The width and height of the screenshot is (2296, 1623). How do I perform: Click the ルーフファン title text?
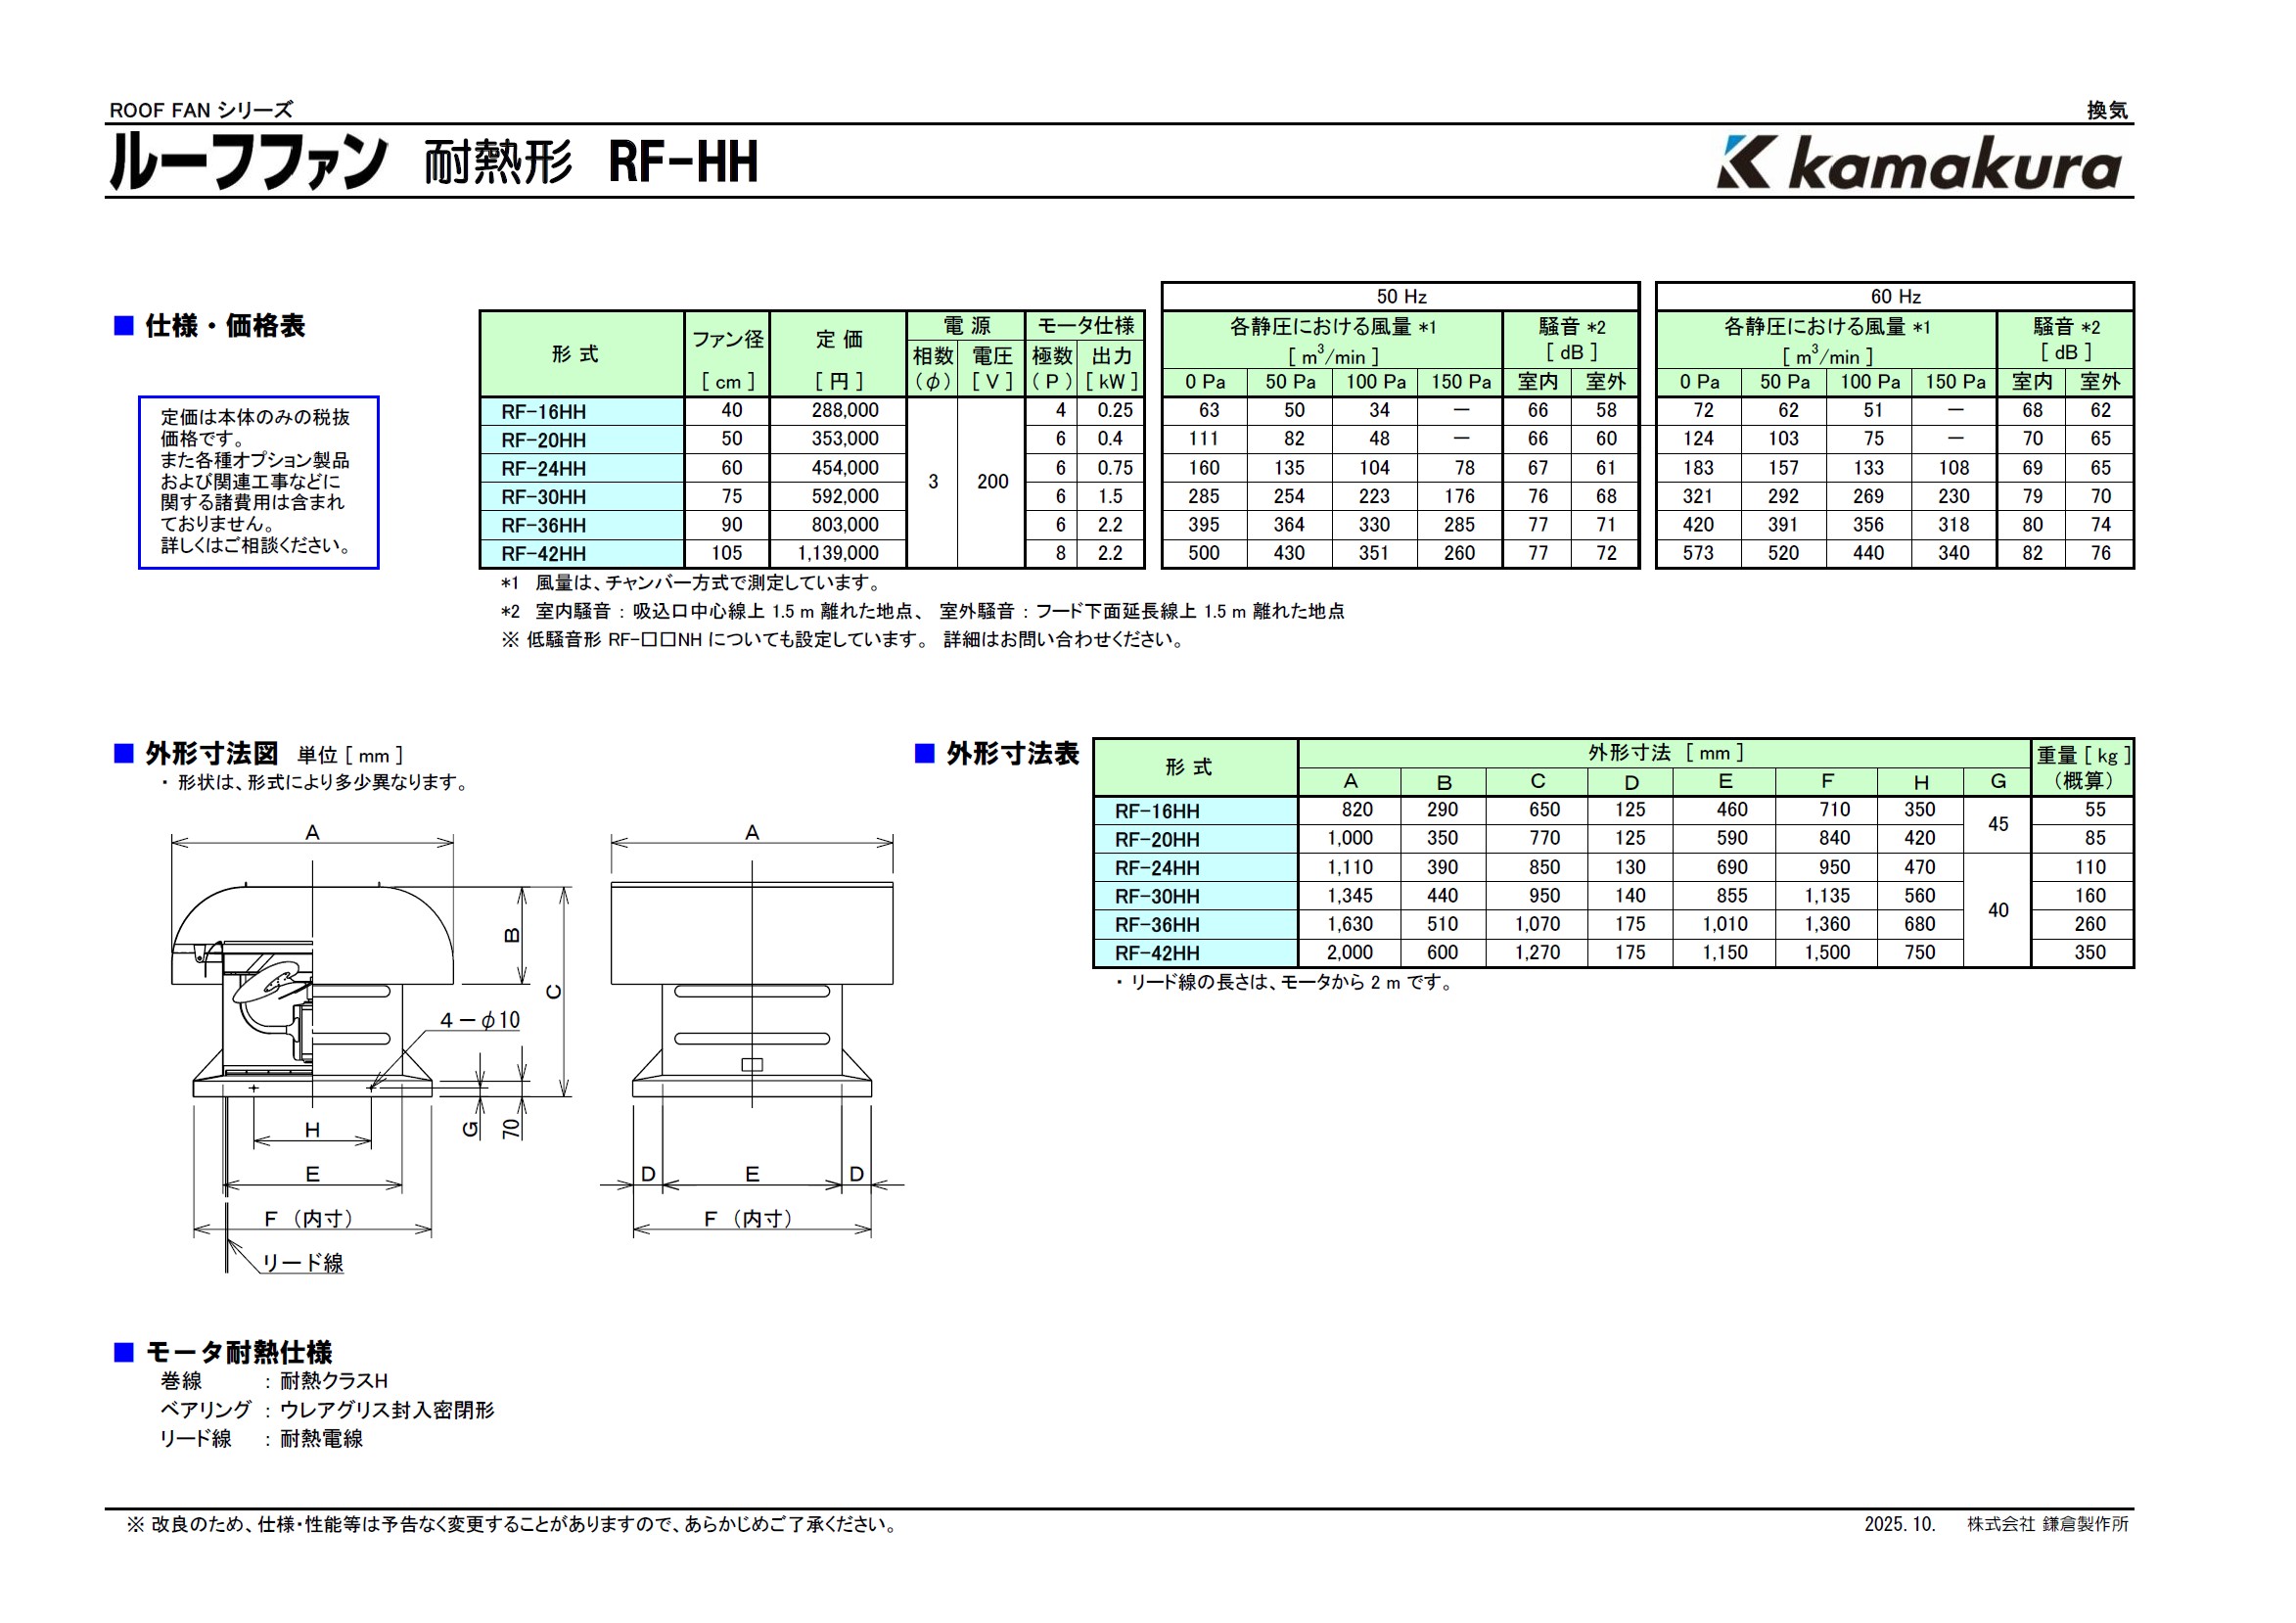coord(247,162)
